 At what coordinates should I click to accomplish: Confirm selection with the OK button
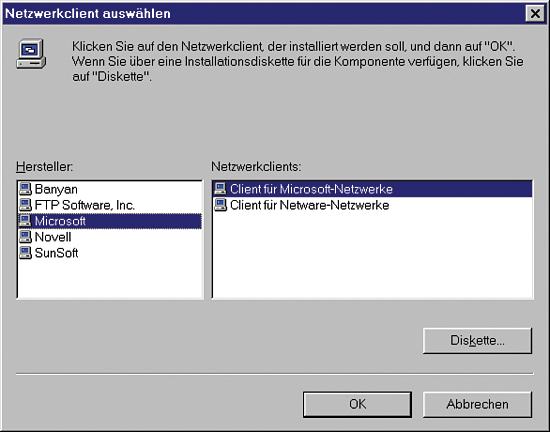point(357,404)
